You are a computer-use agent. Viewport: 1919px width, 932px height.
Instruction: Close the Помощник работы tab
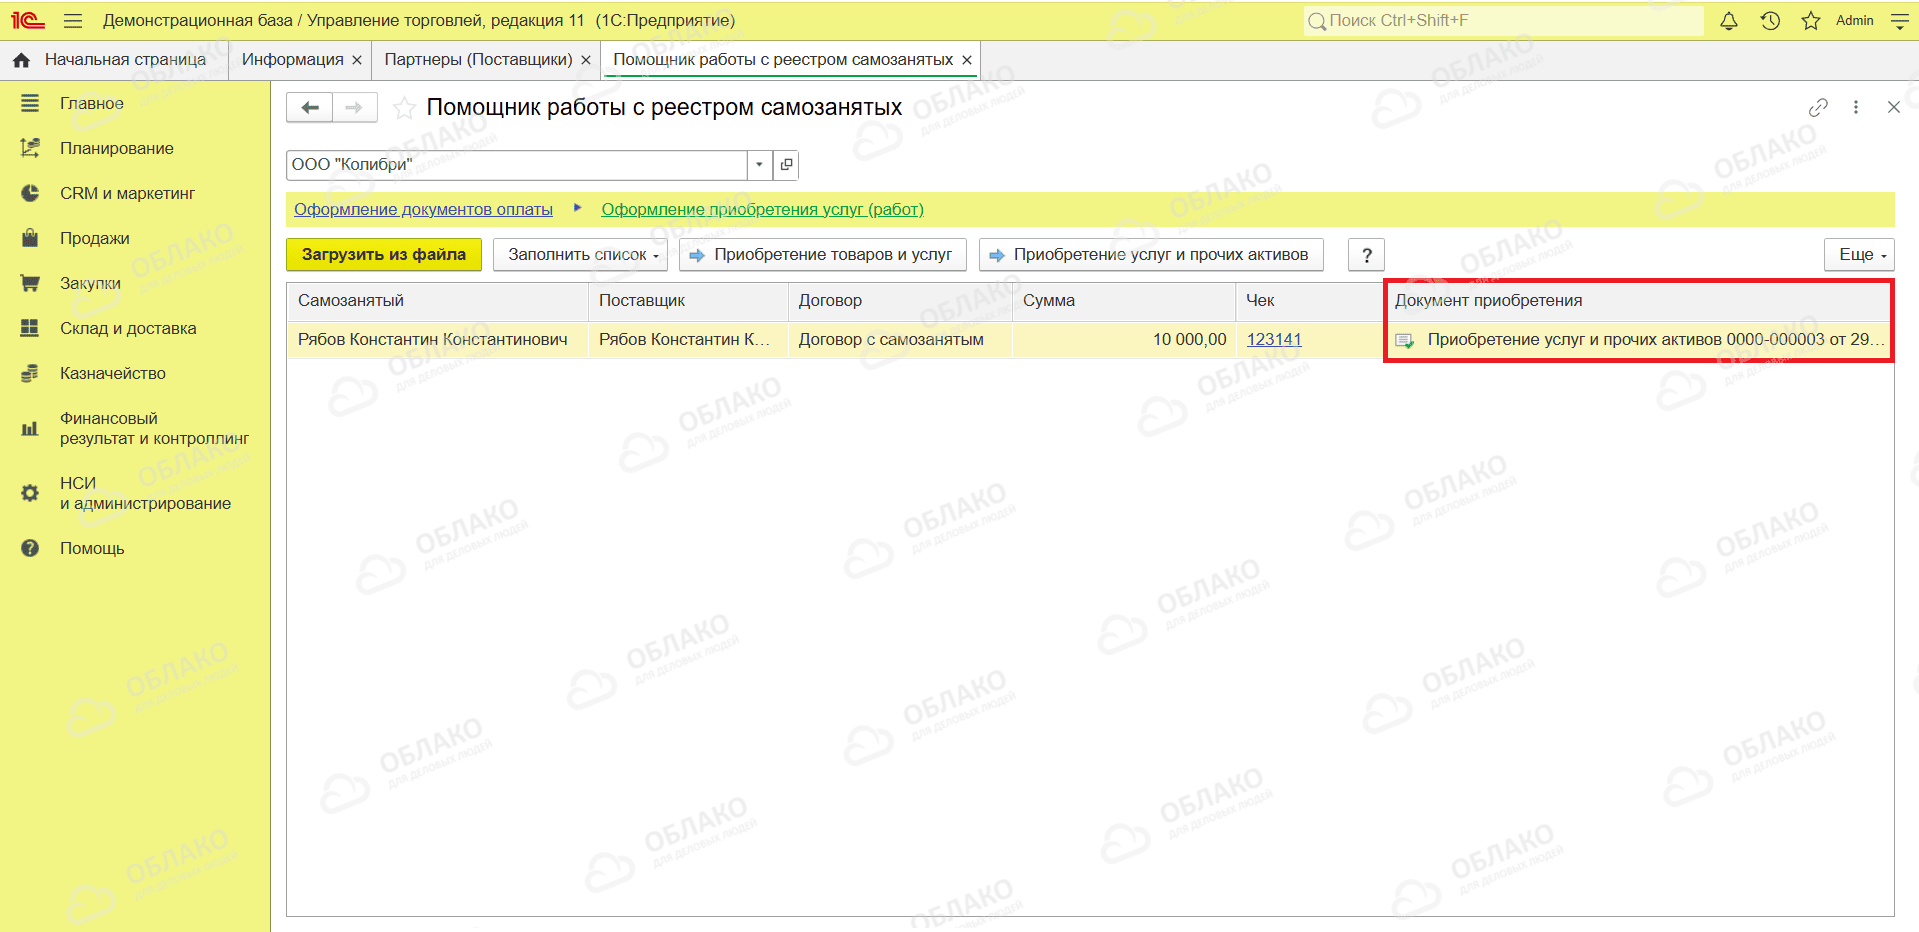pyautogui.click(x=967, y=60)
